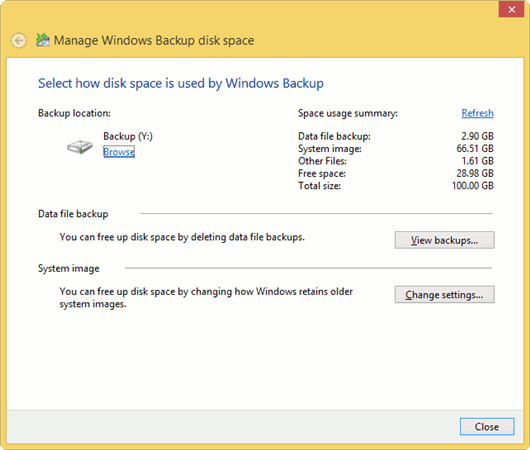Click the 2.90 GB data file backup value
The image size is (530, 450).
tap(477, 136)
